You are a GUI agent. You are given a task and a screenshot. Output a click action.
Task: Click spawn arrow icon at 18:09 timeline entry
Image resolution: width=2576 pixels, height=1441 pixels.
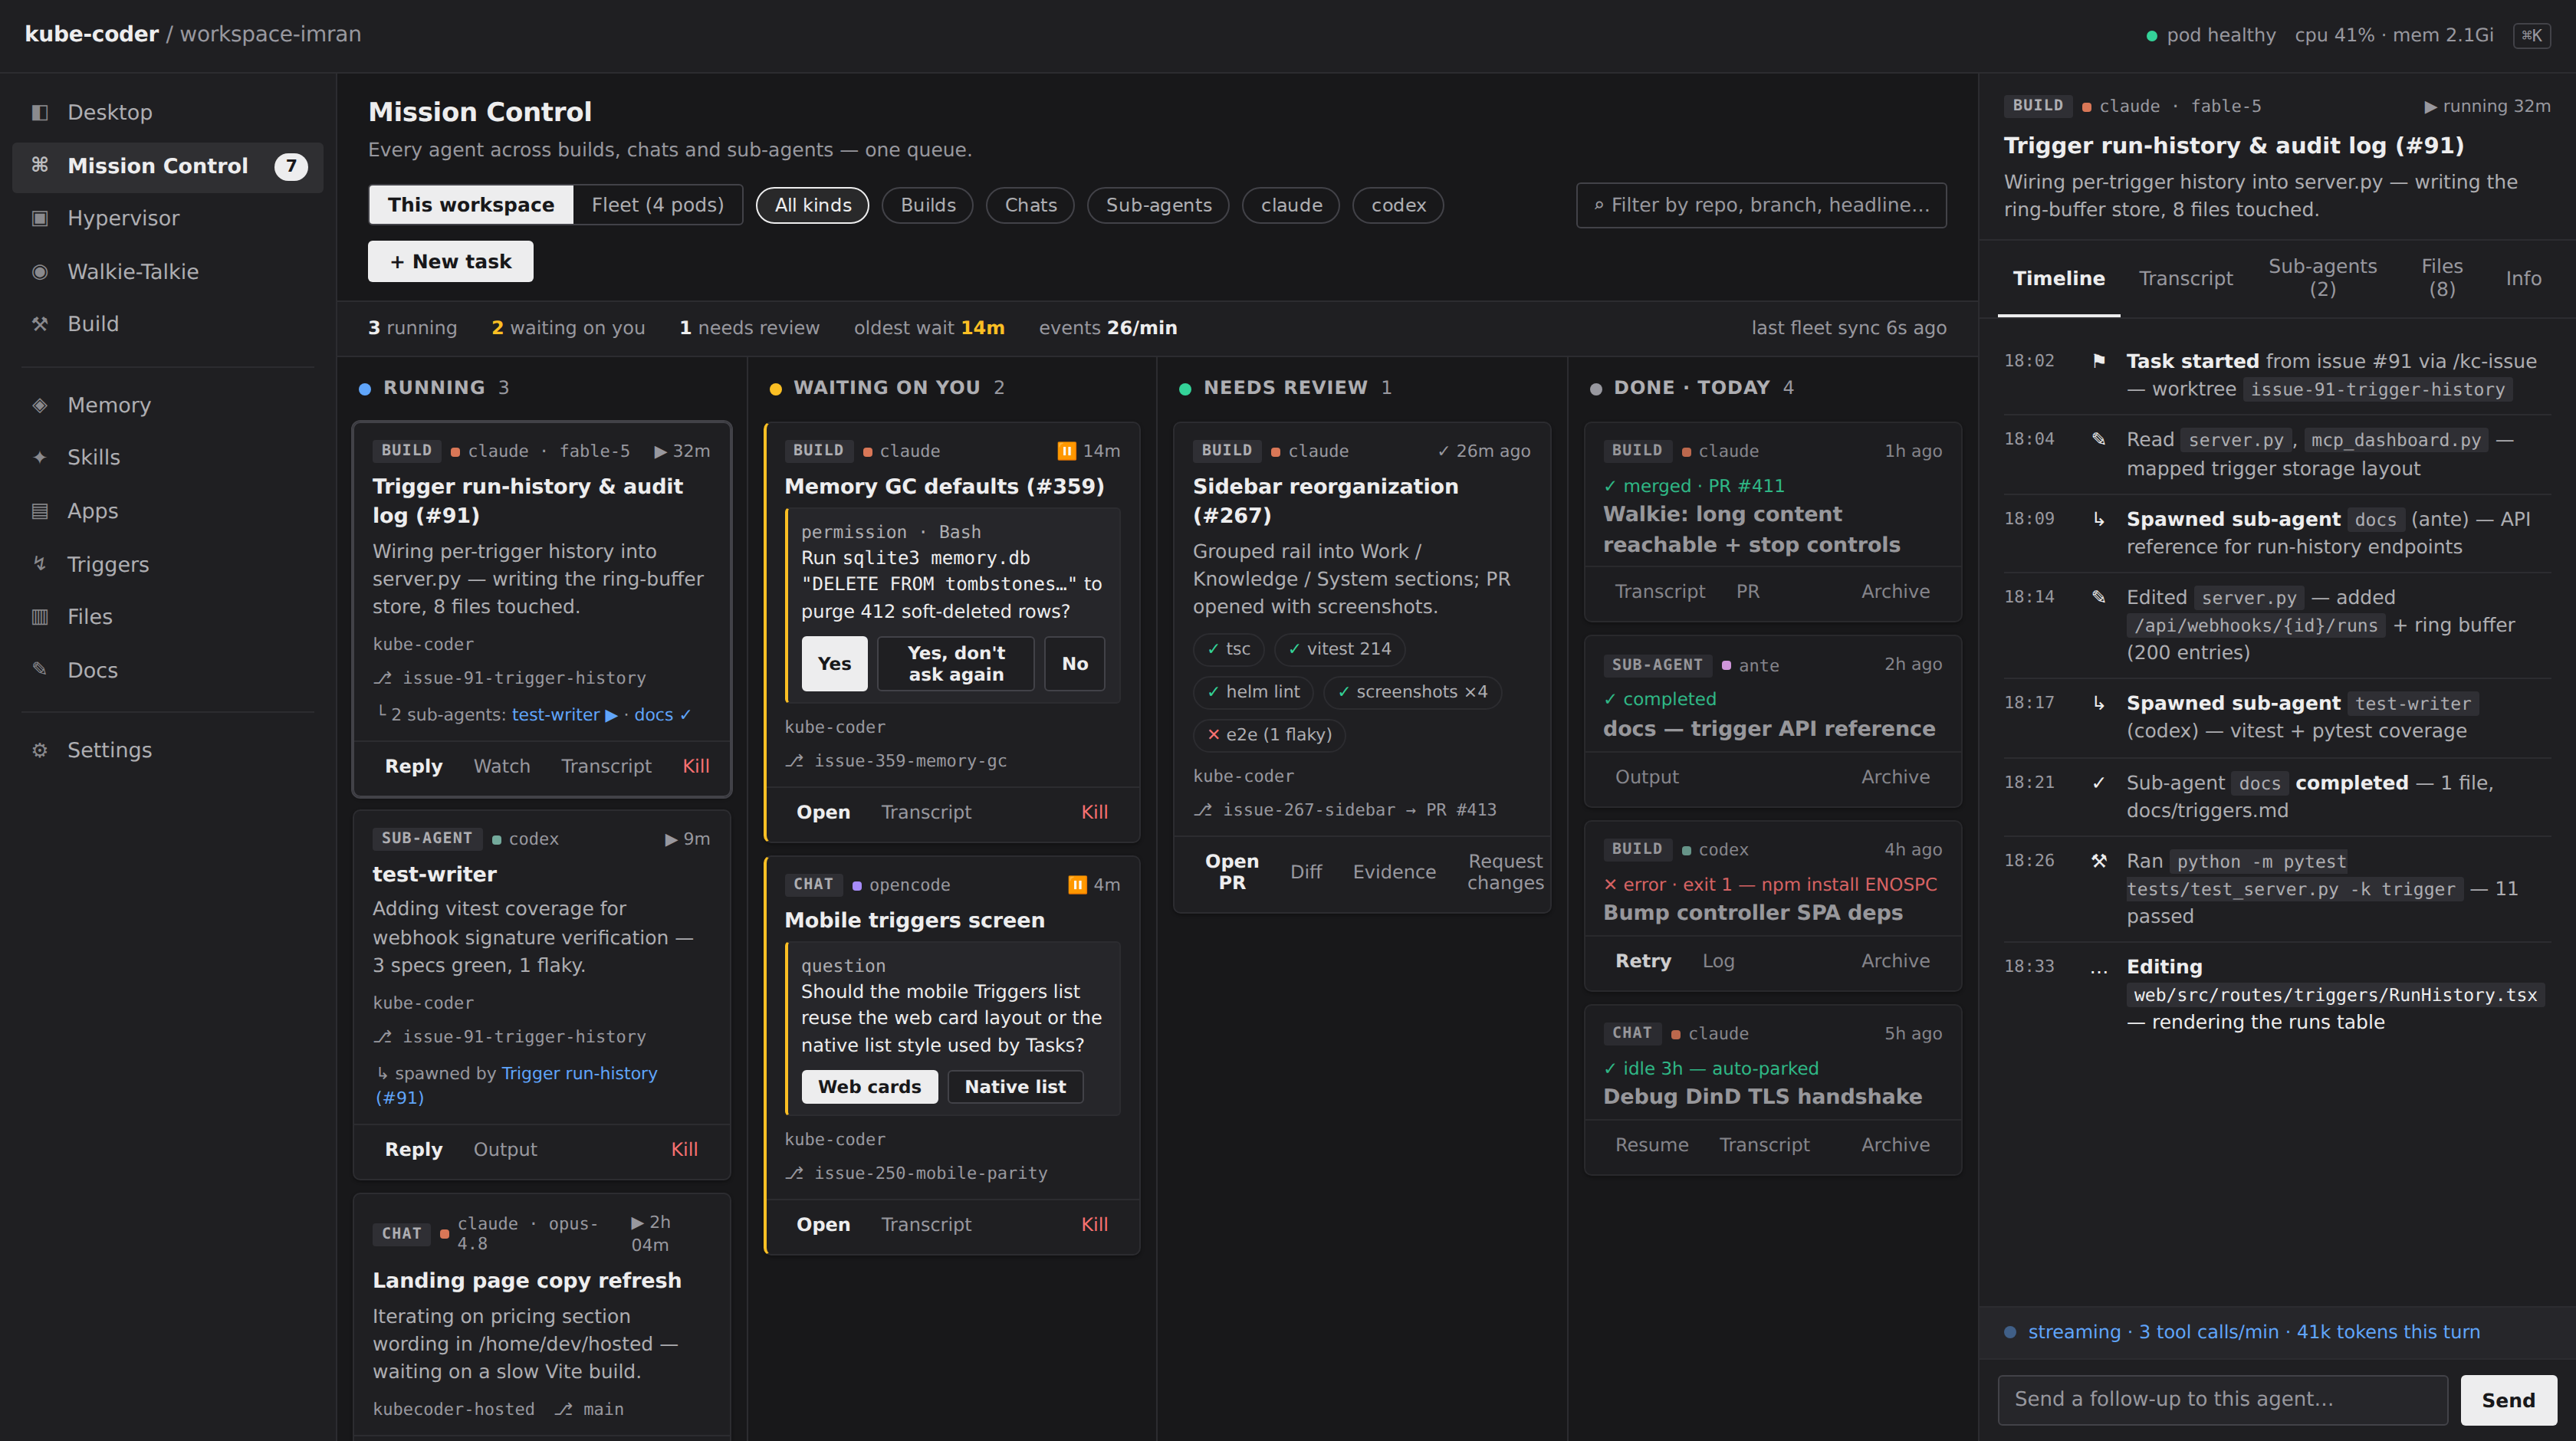click(2099, 519)
